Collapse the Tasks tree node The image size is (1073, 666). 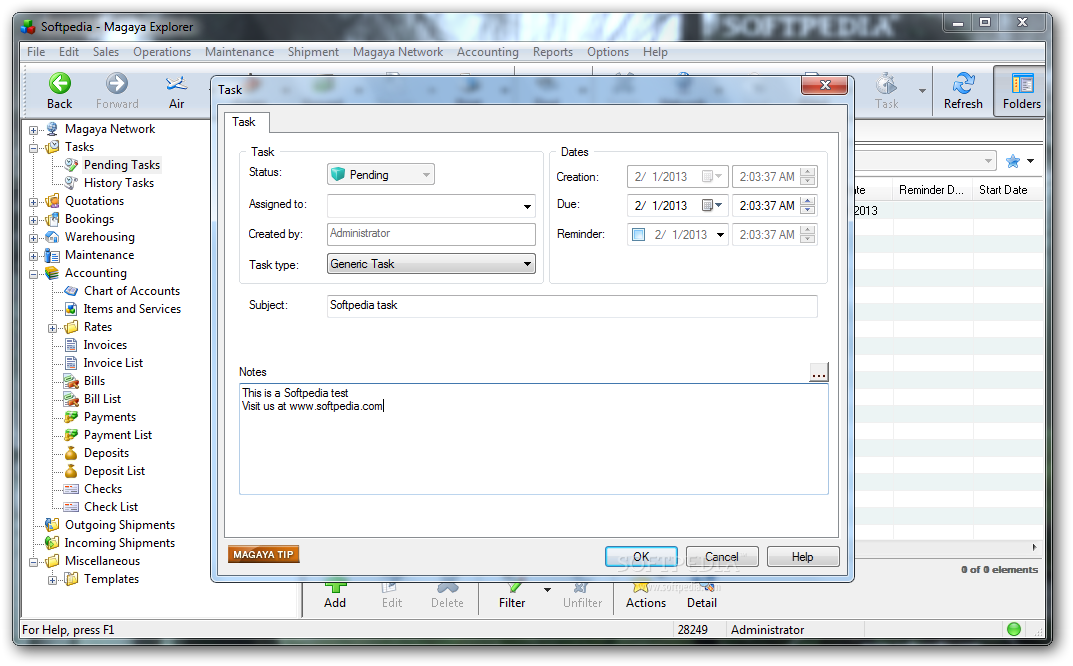coord(33,148)
